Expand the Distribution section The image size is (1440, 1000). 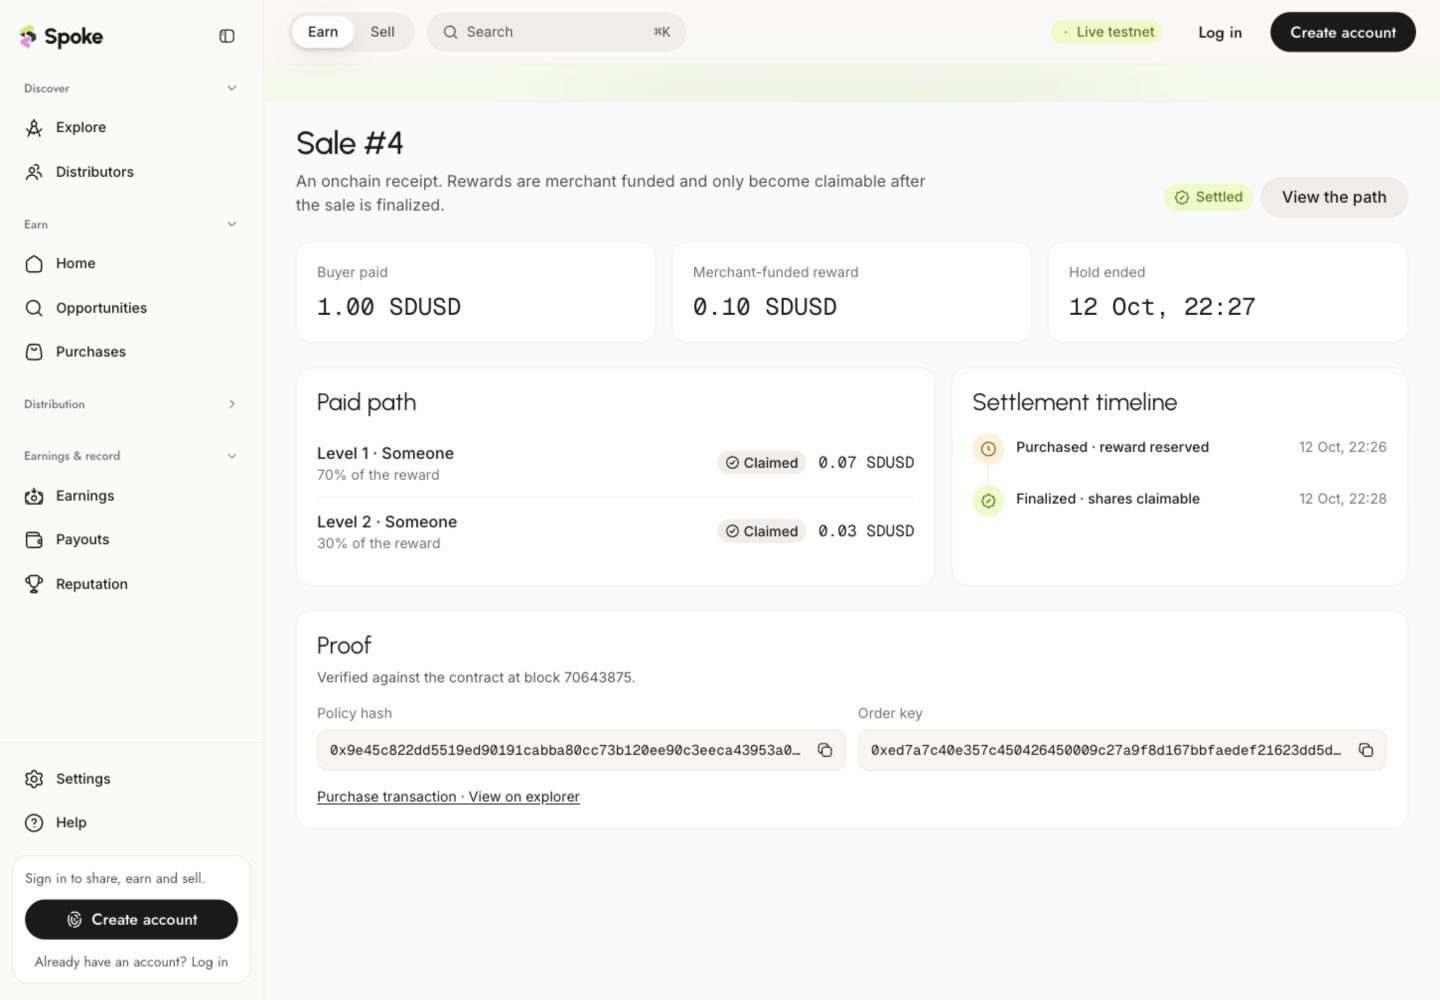131,404
